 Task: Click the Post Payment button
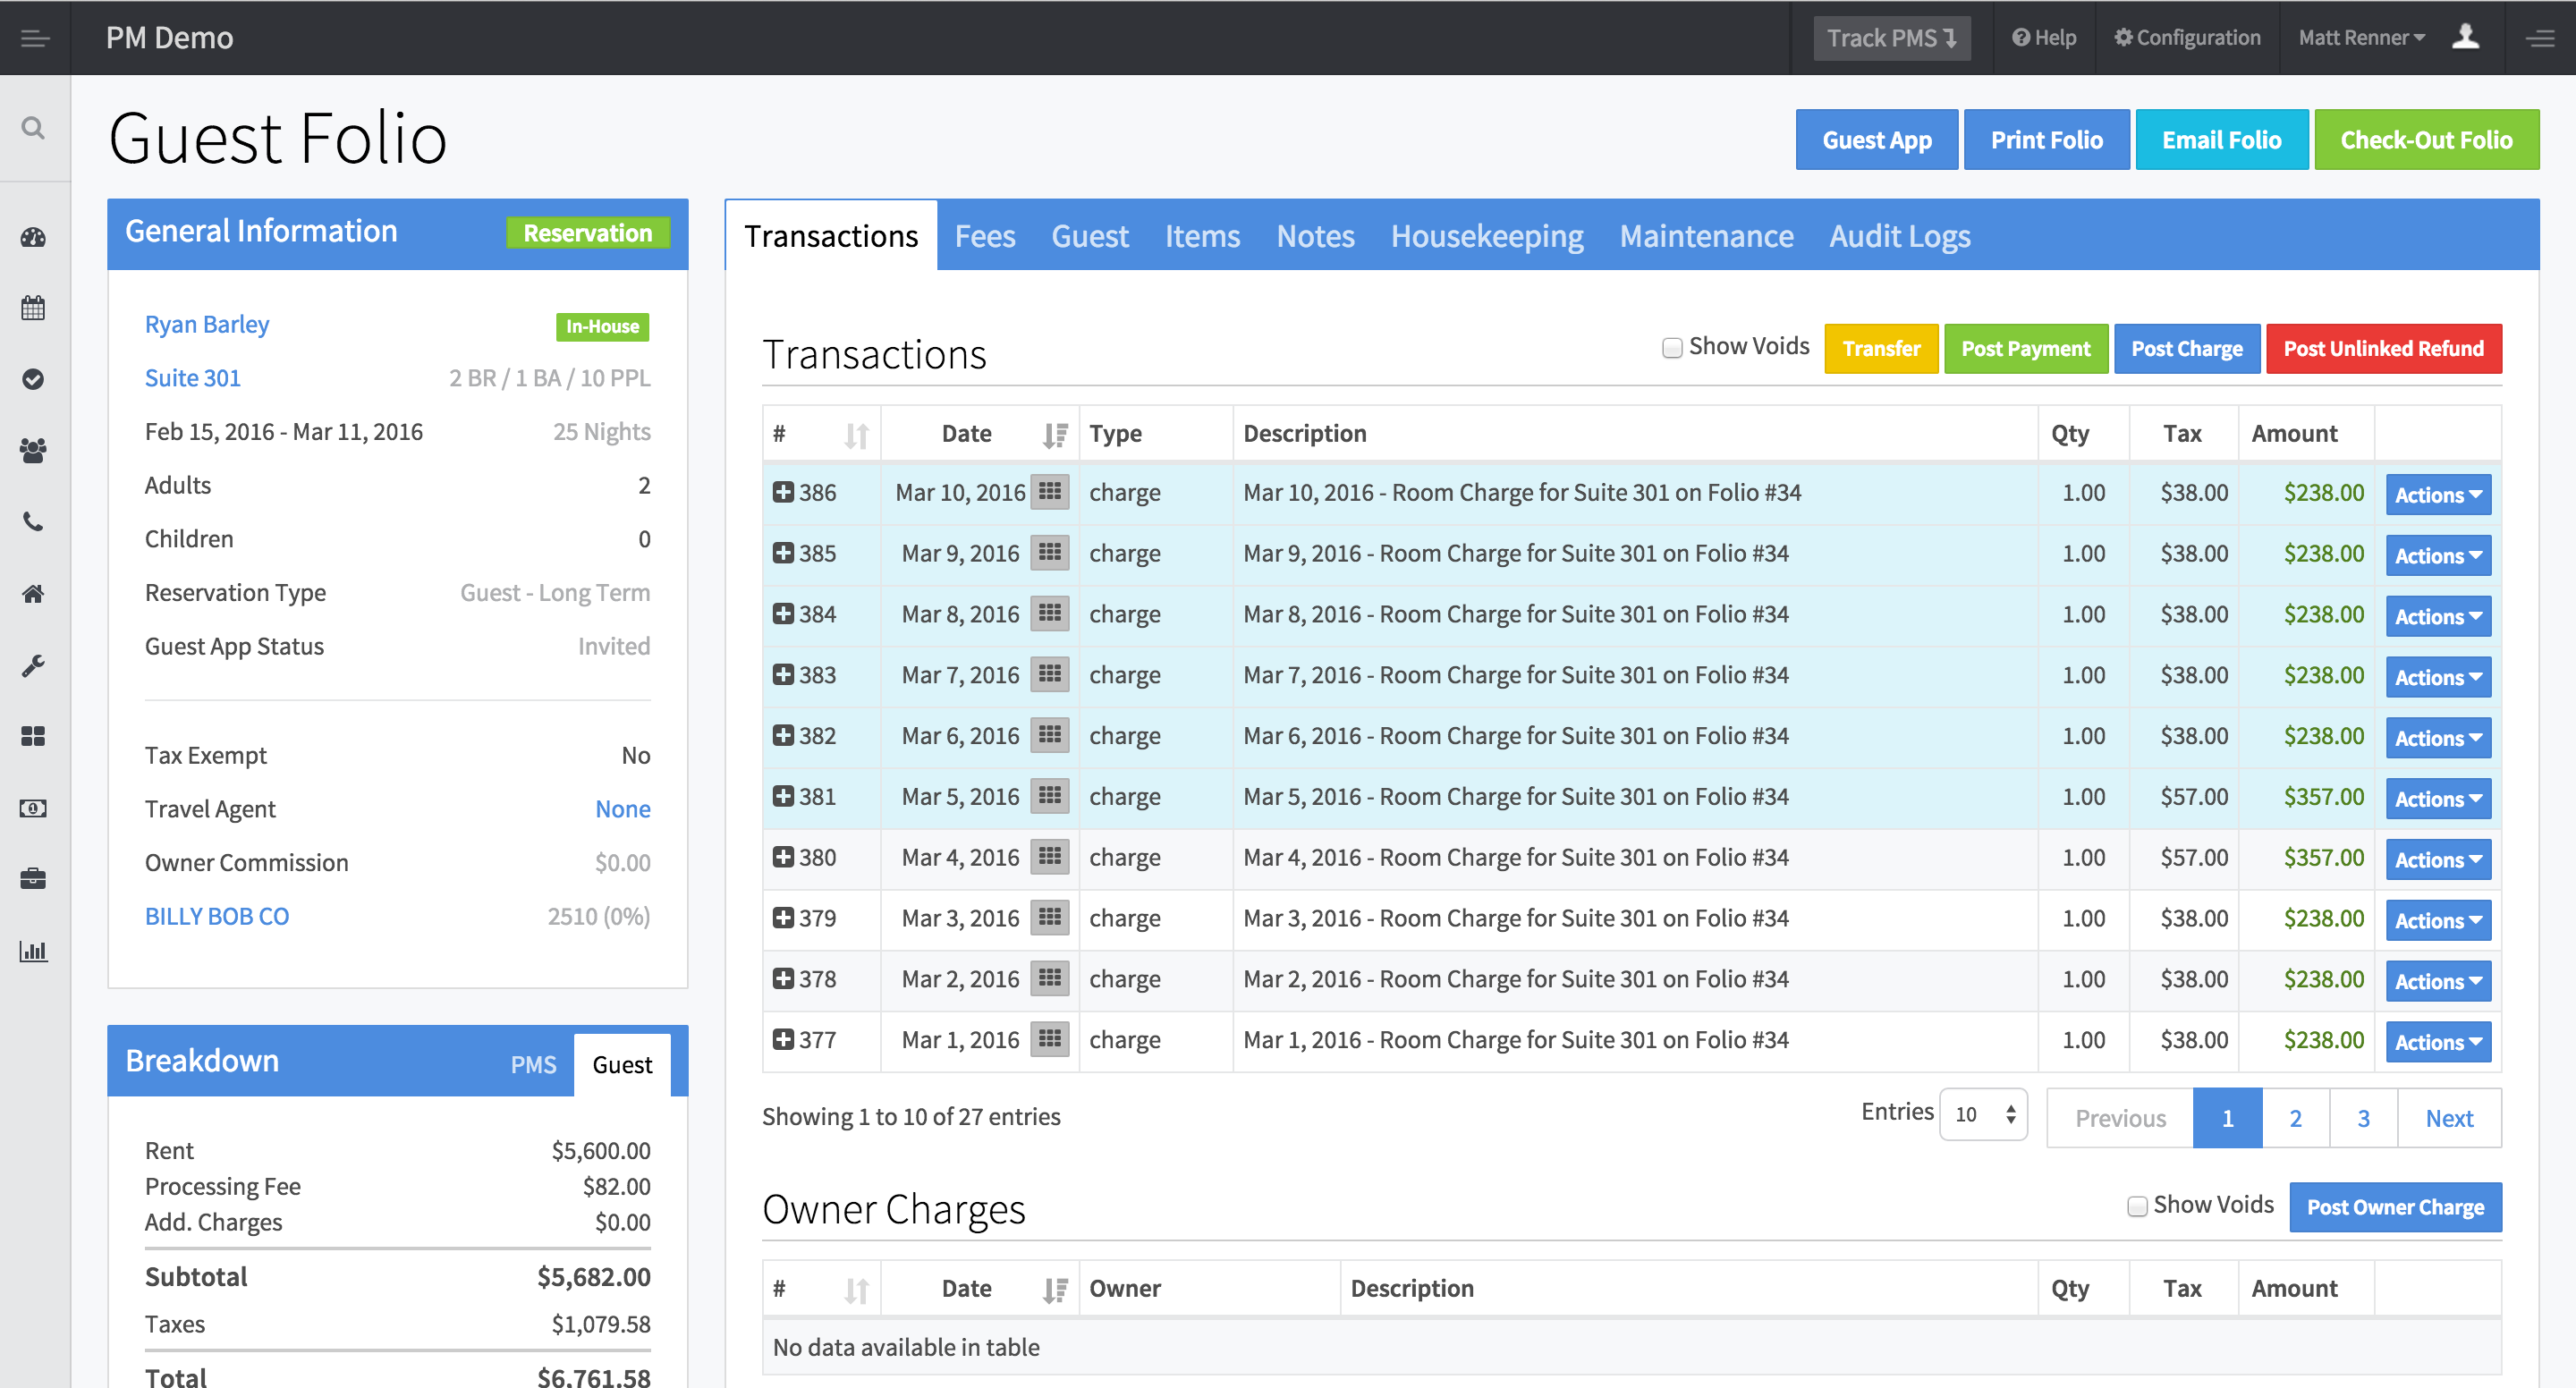point(2025,349)
